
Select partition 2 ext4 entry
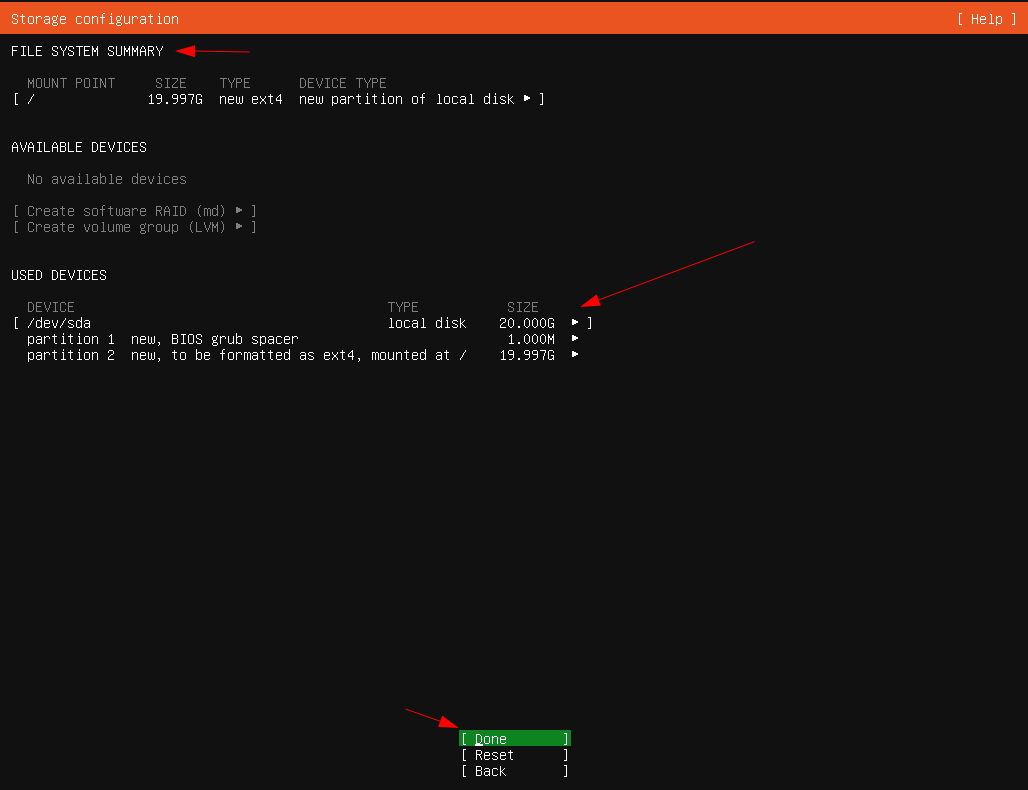pos(246,355)
